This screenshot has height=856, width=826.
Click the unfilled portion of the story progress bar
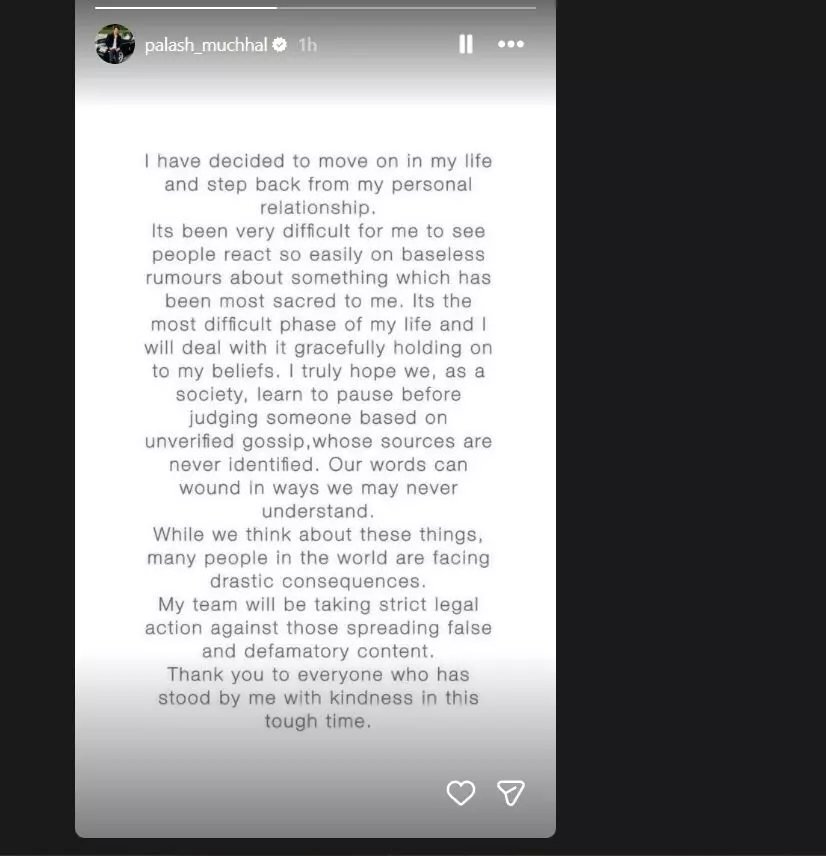click(407, 8)
